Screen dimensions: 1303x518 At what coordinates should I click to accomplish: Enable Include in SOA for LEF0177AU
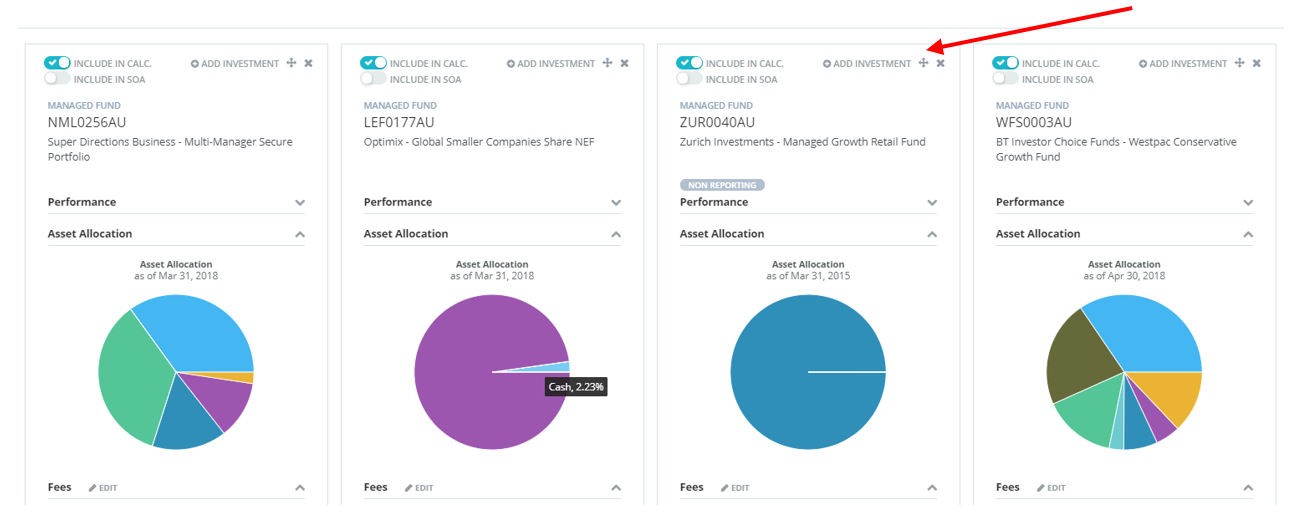coord(373,78)
